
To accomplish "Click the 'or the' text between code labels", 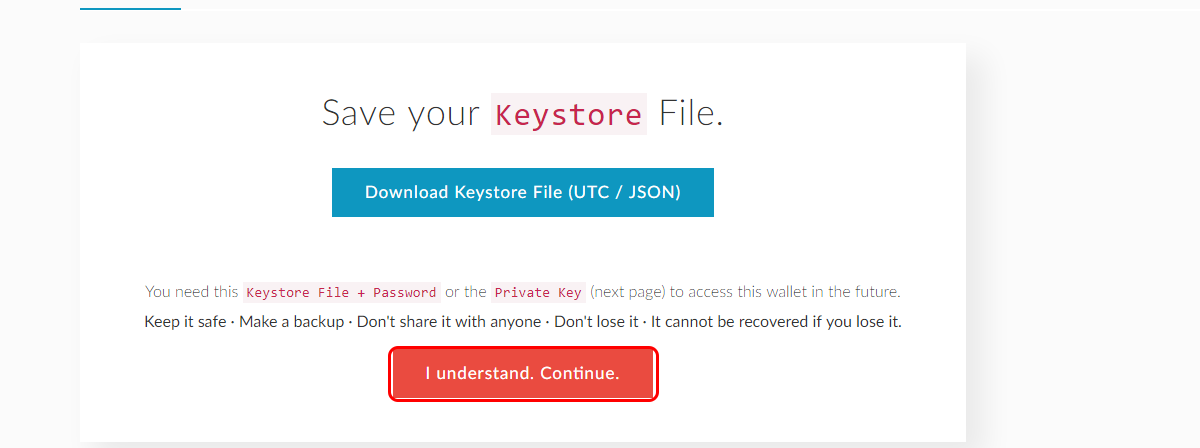I will pyautogui.click(x=466, y=293).
